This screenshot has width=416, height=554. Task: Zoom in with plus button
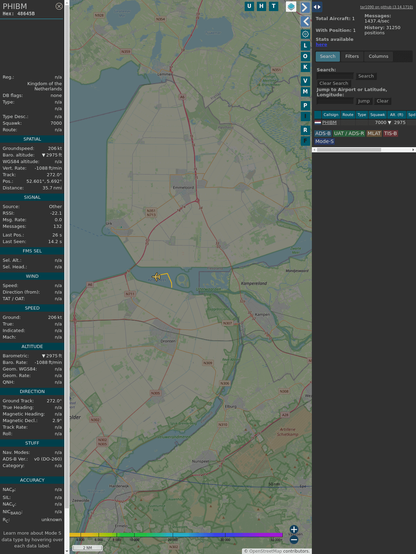pyautogui.click(x=294, y=529)
